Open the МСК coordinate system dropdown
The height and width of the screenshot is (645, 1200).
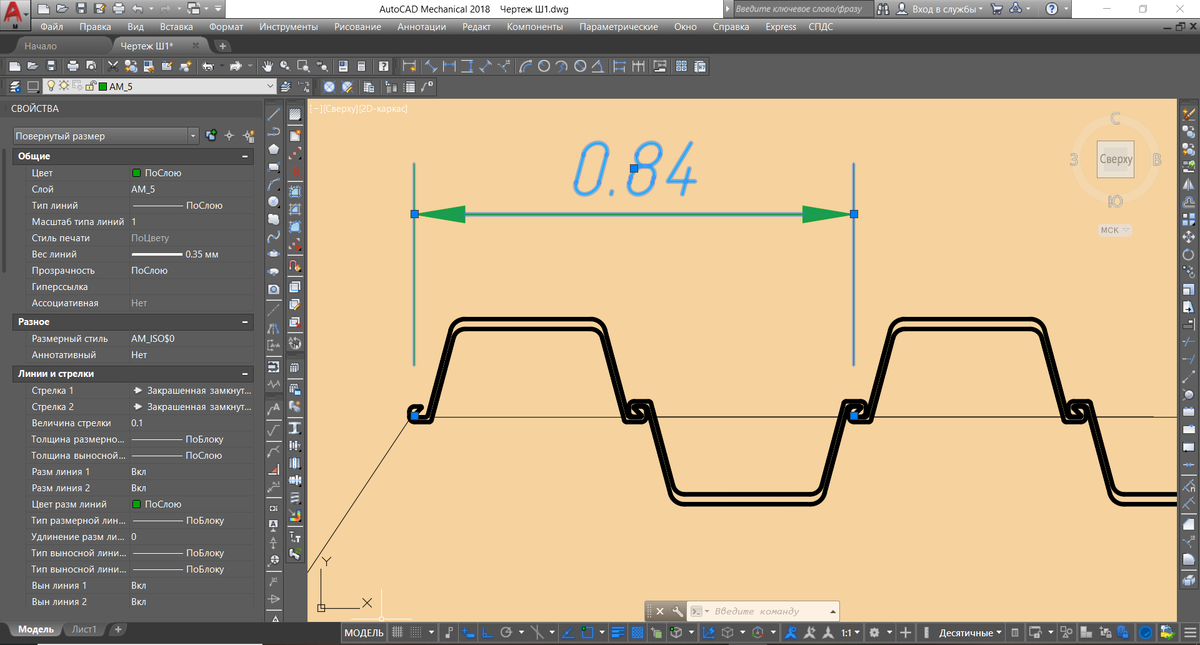1115,230
